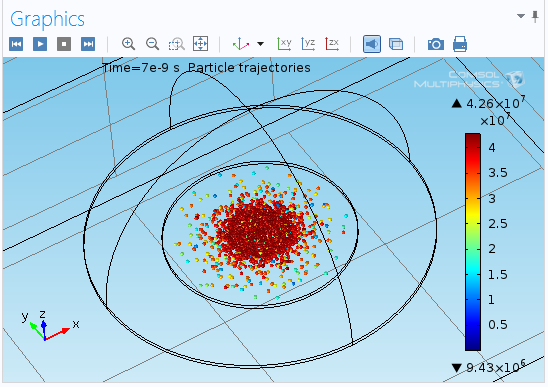Viewport: 548px width, 387px height.
Task: Open the default view dropdown arrow
Action: point(260,44)
